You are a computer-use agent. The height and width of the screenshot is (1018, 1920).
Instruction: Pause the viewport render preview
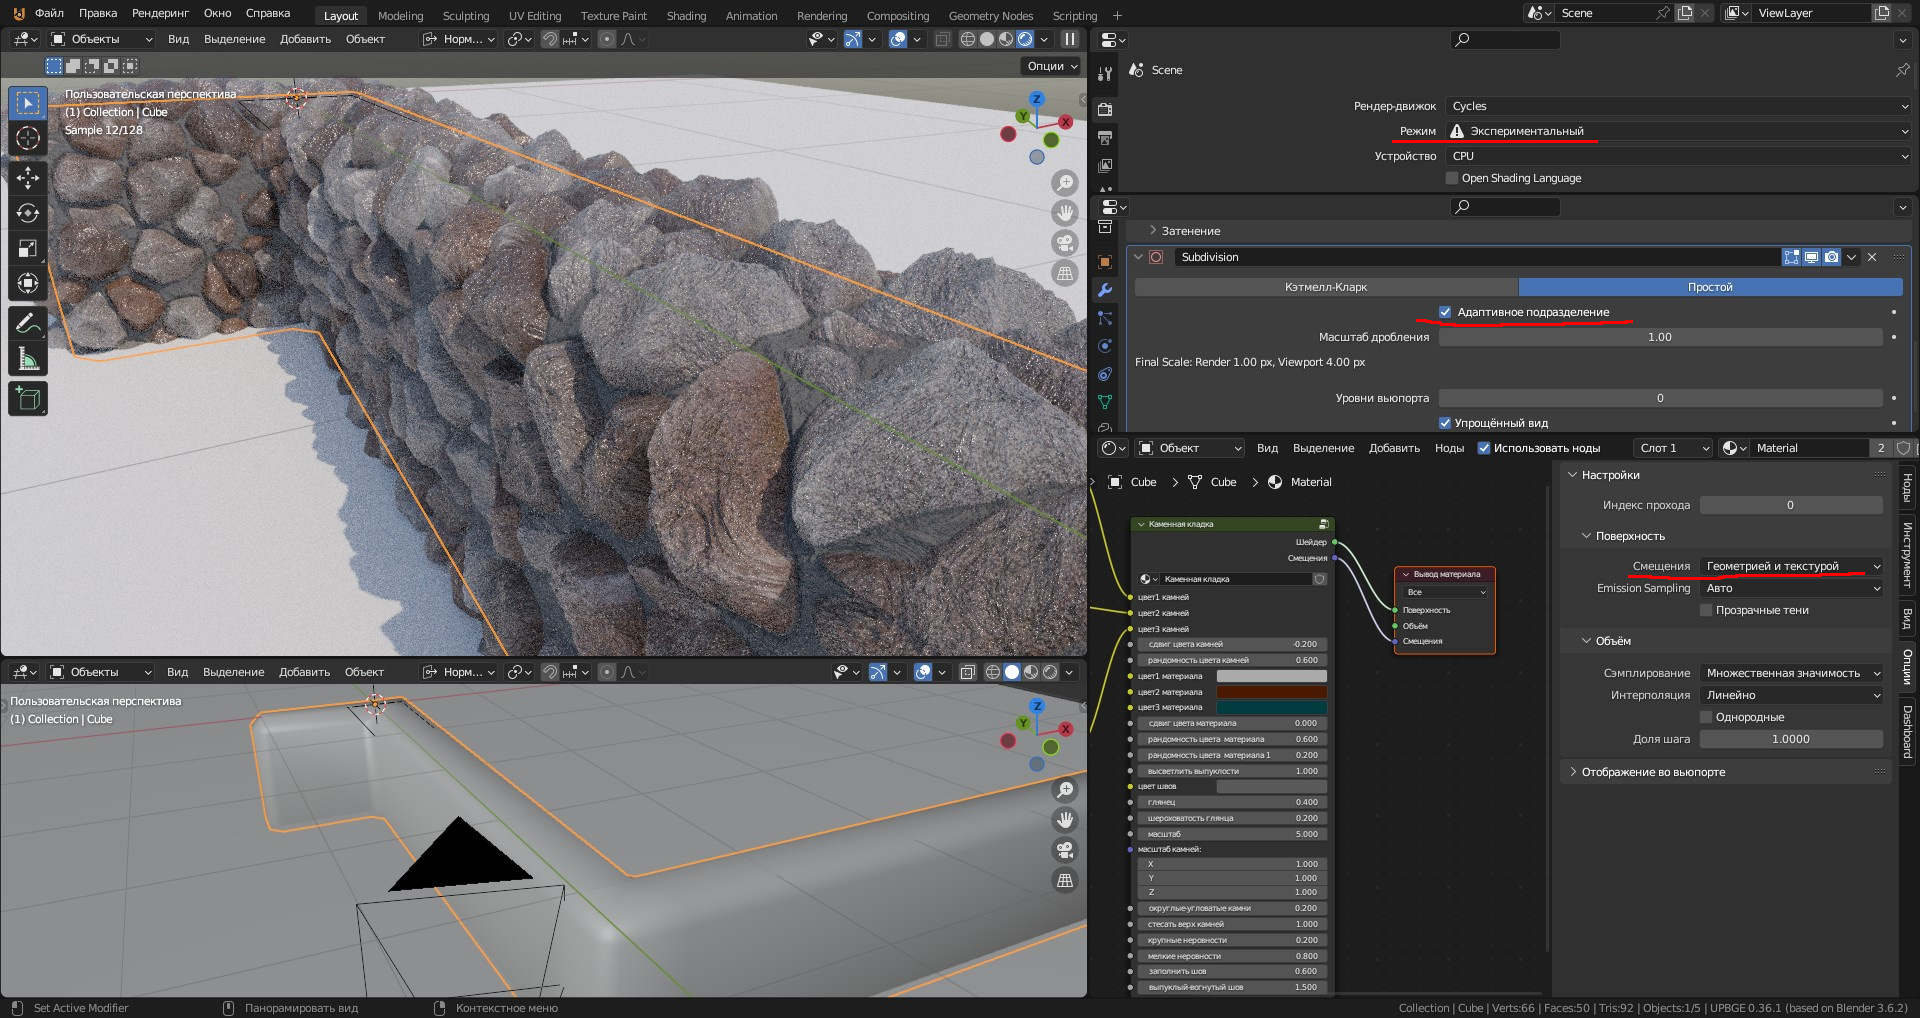pos(1070,39)
